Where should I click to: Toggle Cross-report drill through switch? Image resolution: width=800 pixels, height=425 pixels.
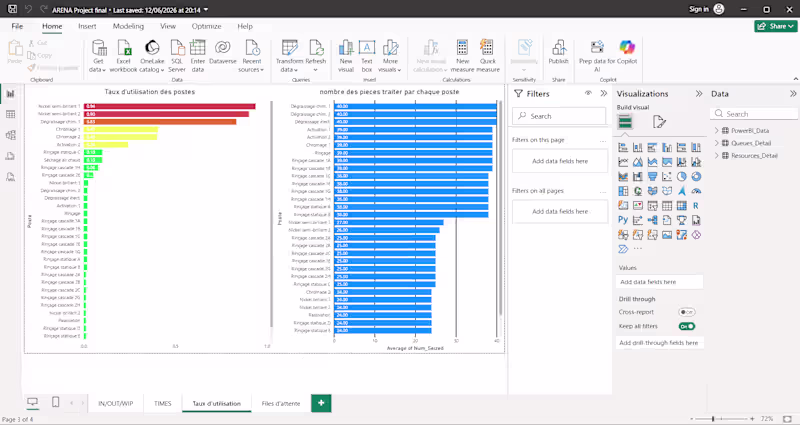click(x=687, y=312)
